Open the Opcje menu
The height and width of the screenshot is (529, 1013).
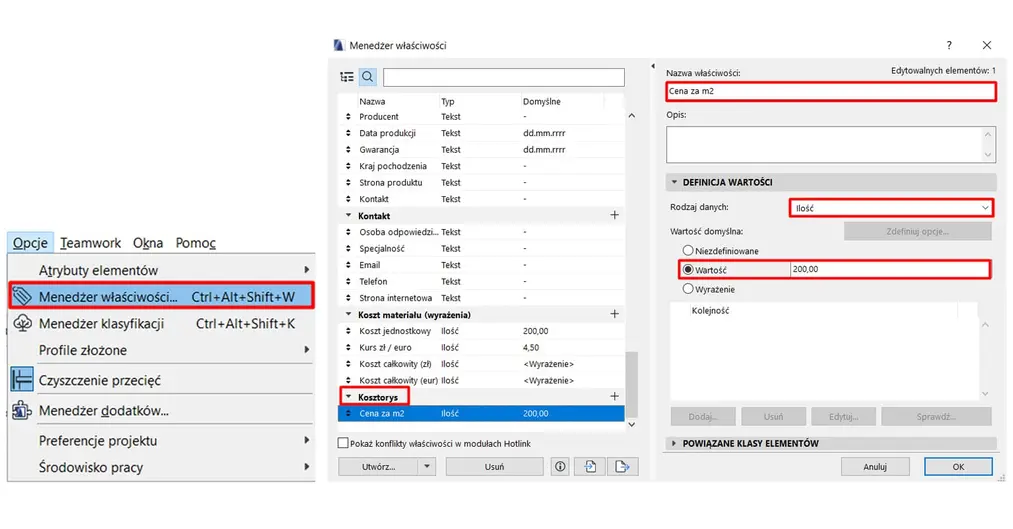30,243
